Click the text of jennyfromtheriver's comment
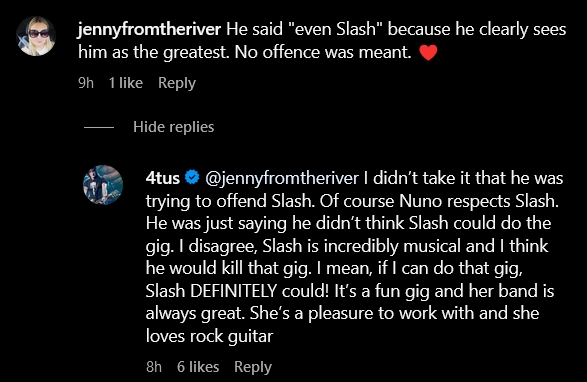 [x=322, y=40]
